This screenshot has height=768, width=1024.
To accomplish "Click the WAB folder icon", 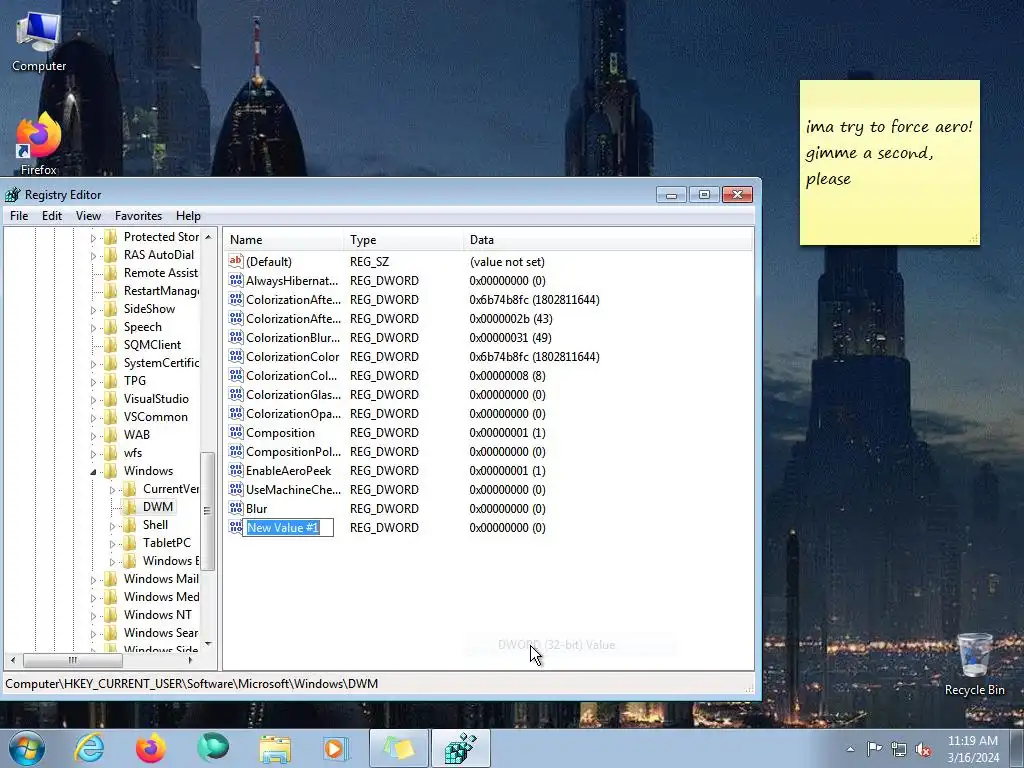I will pyautogui.click(x=110, y=434).
